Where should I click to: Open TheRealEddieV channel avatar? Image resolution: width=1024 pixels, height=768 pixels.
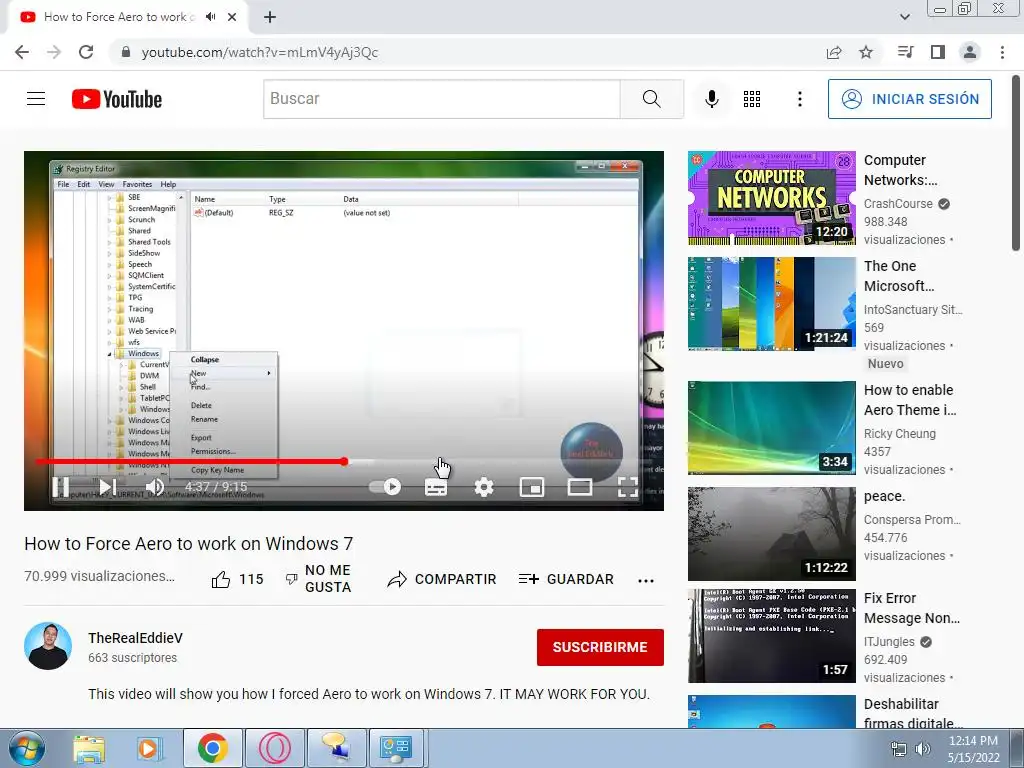coord(48,646)
